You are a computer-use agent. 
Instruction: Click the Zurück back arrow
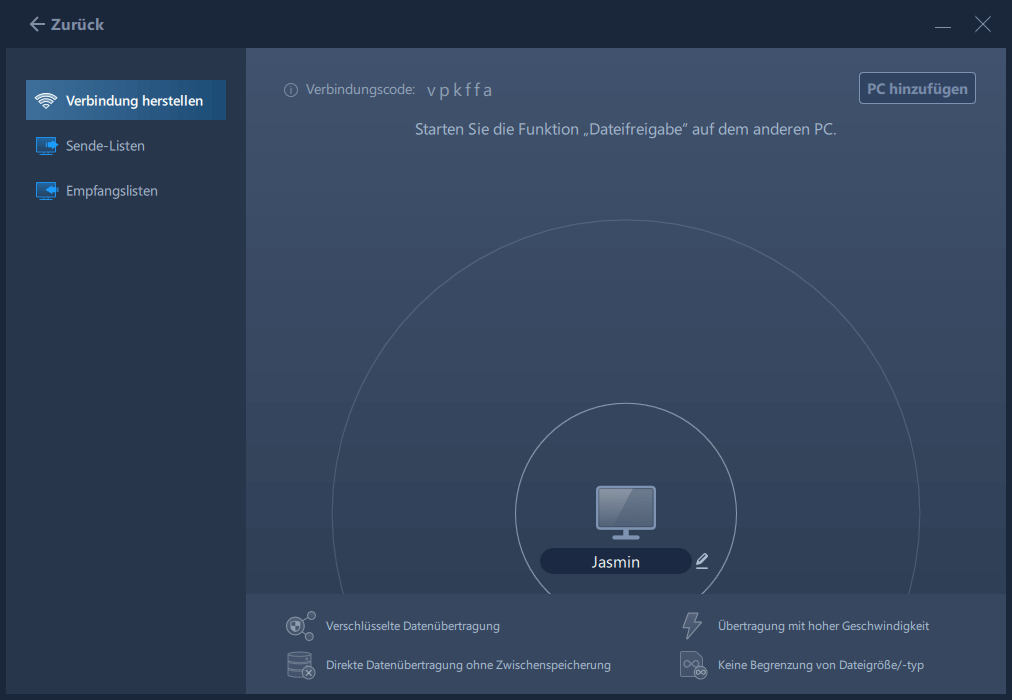click(x=38, y=24)
